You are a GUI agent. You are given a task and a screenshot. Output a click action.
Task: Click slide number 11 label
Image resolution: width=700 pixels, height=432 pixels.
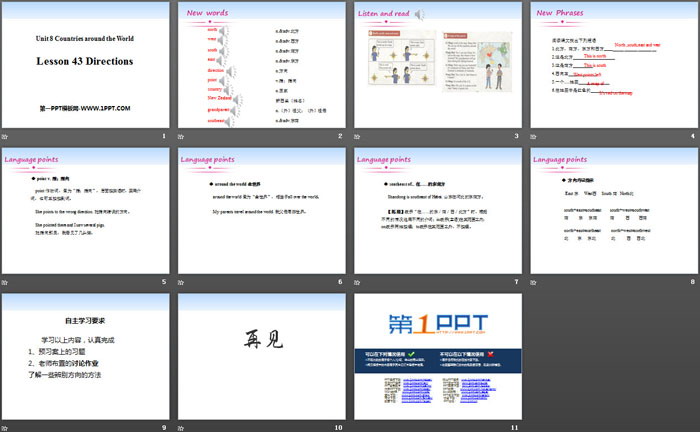[x=515, y=428]
